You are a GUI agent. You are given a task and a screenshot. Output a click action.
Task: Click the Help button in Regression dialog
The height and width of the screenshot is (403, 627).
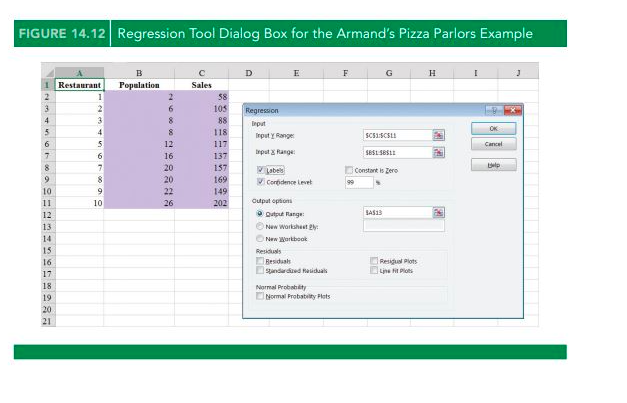coord(493,165)
